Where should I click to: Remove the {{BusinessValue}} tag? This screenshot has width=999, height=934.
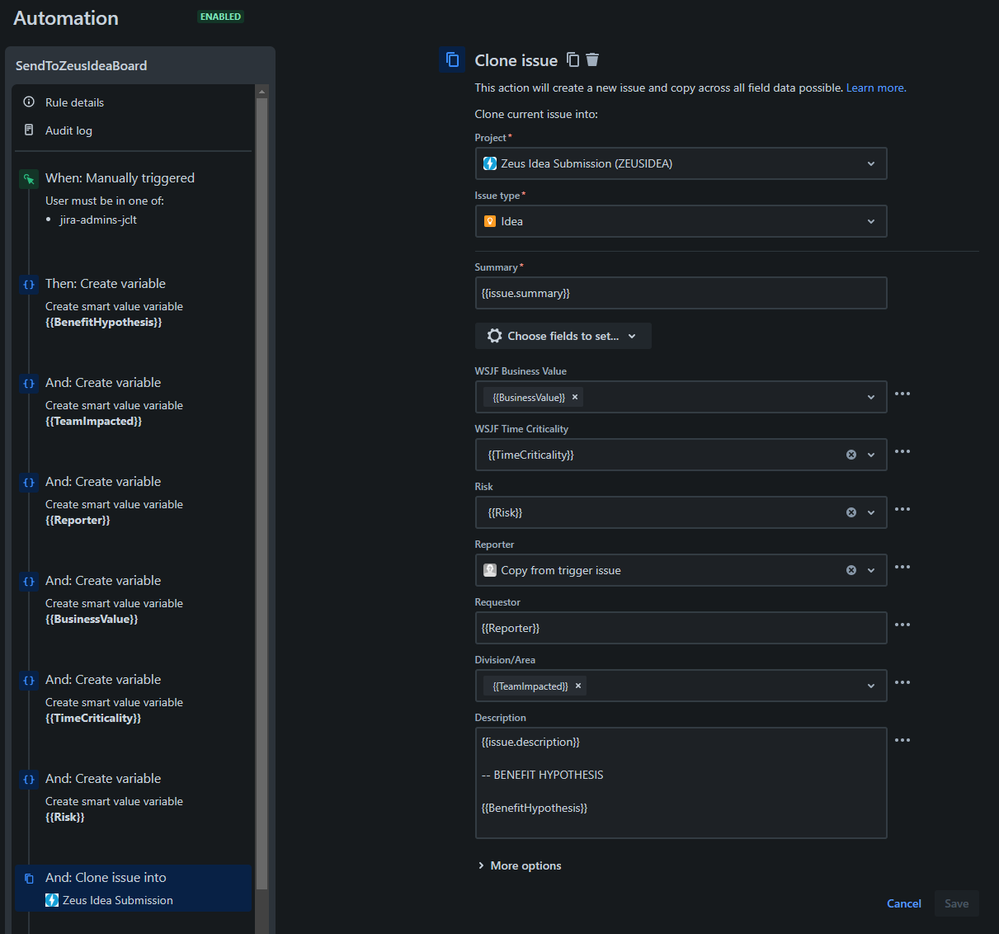[x=575, y=397]
